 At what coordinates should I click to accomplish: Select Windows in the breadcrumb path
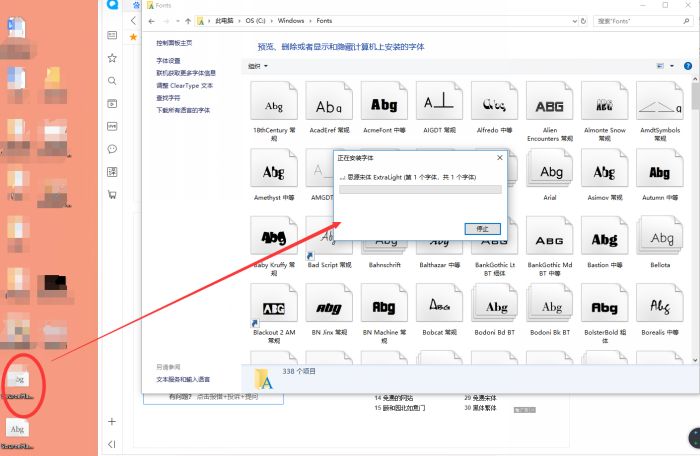coord(291,21)
